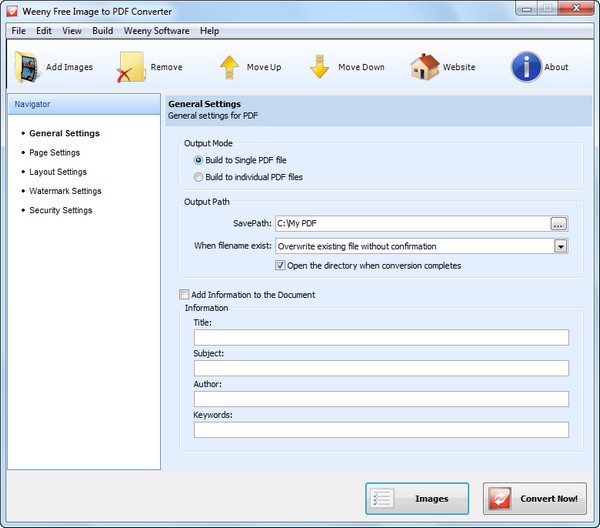The width and height of the screenshot is (600, 528).
Task: Open the Build menu
Action: [x=103, y=31]
